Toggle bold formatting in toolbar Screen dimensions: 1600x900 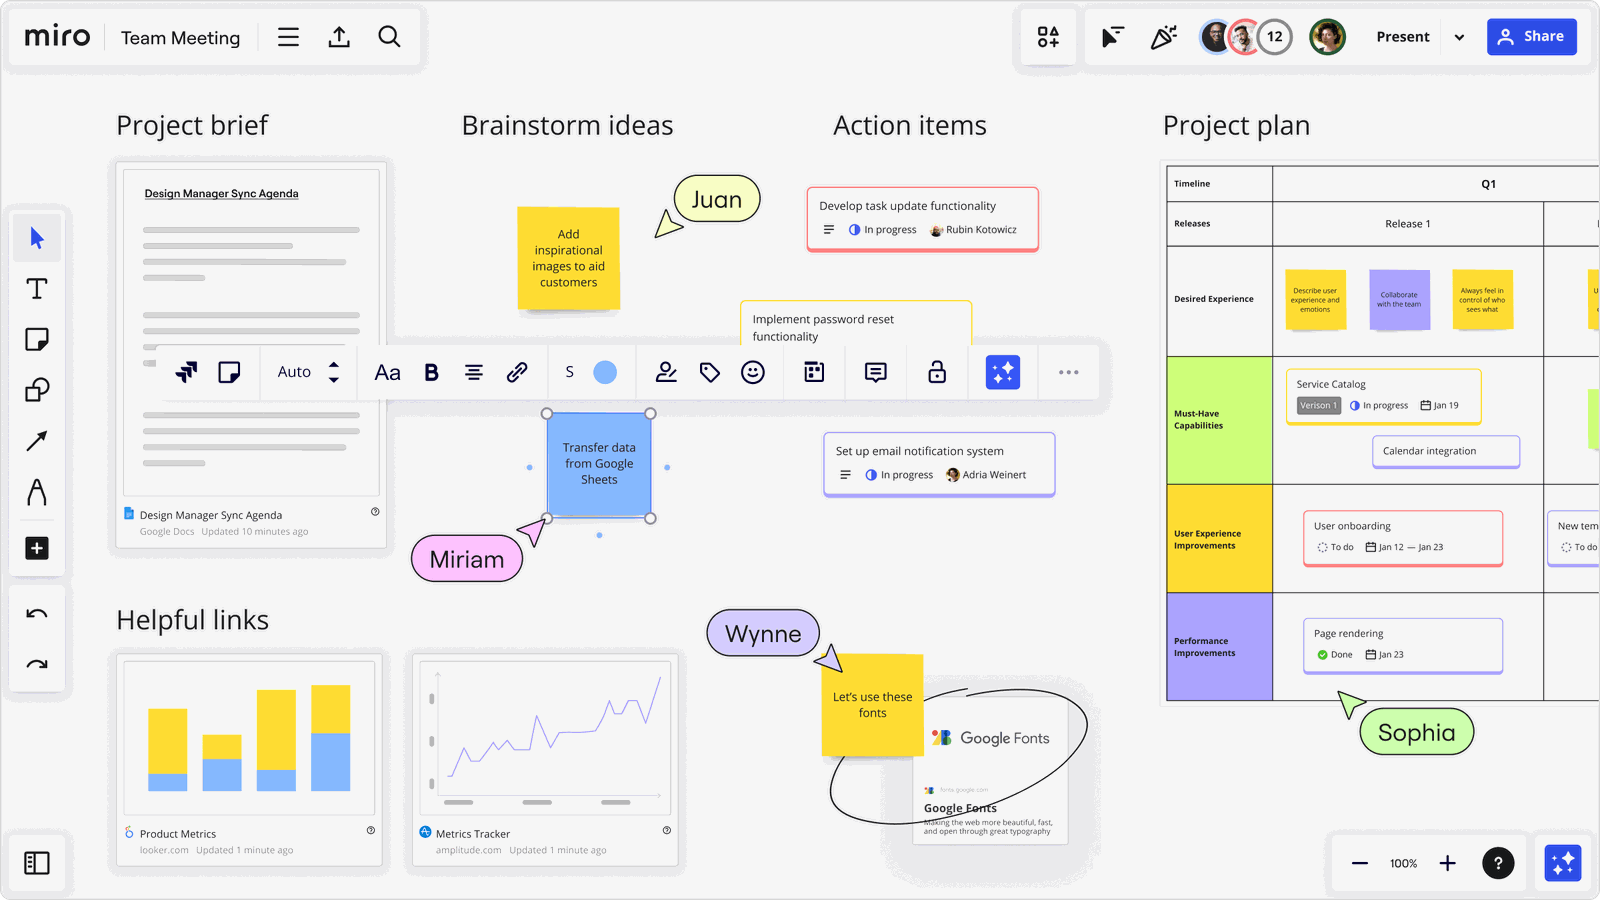431,372
